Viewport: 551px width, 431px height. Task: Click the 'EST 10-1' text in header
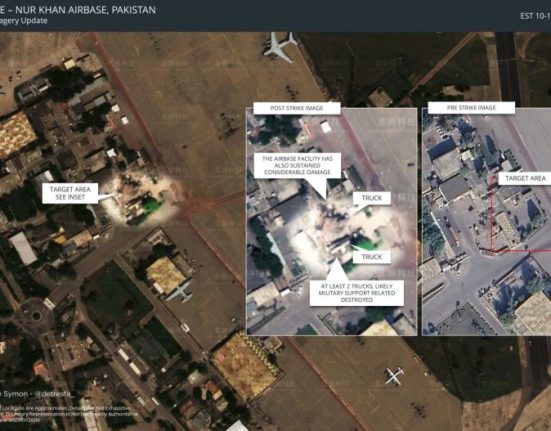point(535,16)
